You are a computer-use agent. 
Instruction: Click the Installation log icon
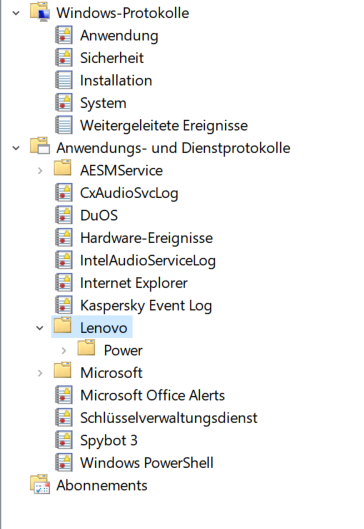click(63, 80)
